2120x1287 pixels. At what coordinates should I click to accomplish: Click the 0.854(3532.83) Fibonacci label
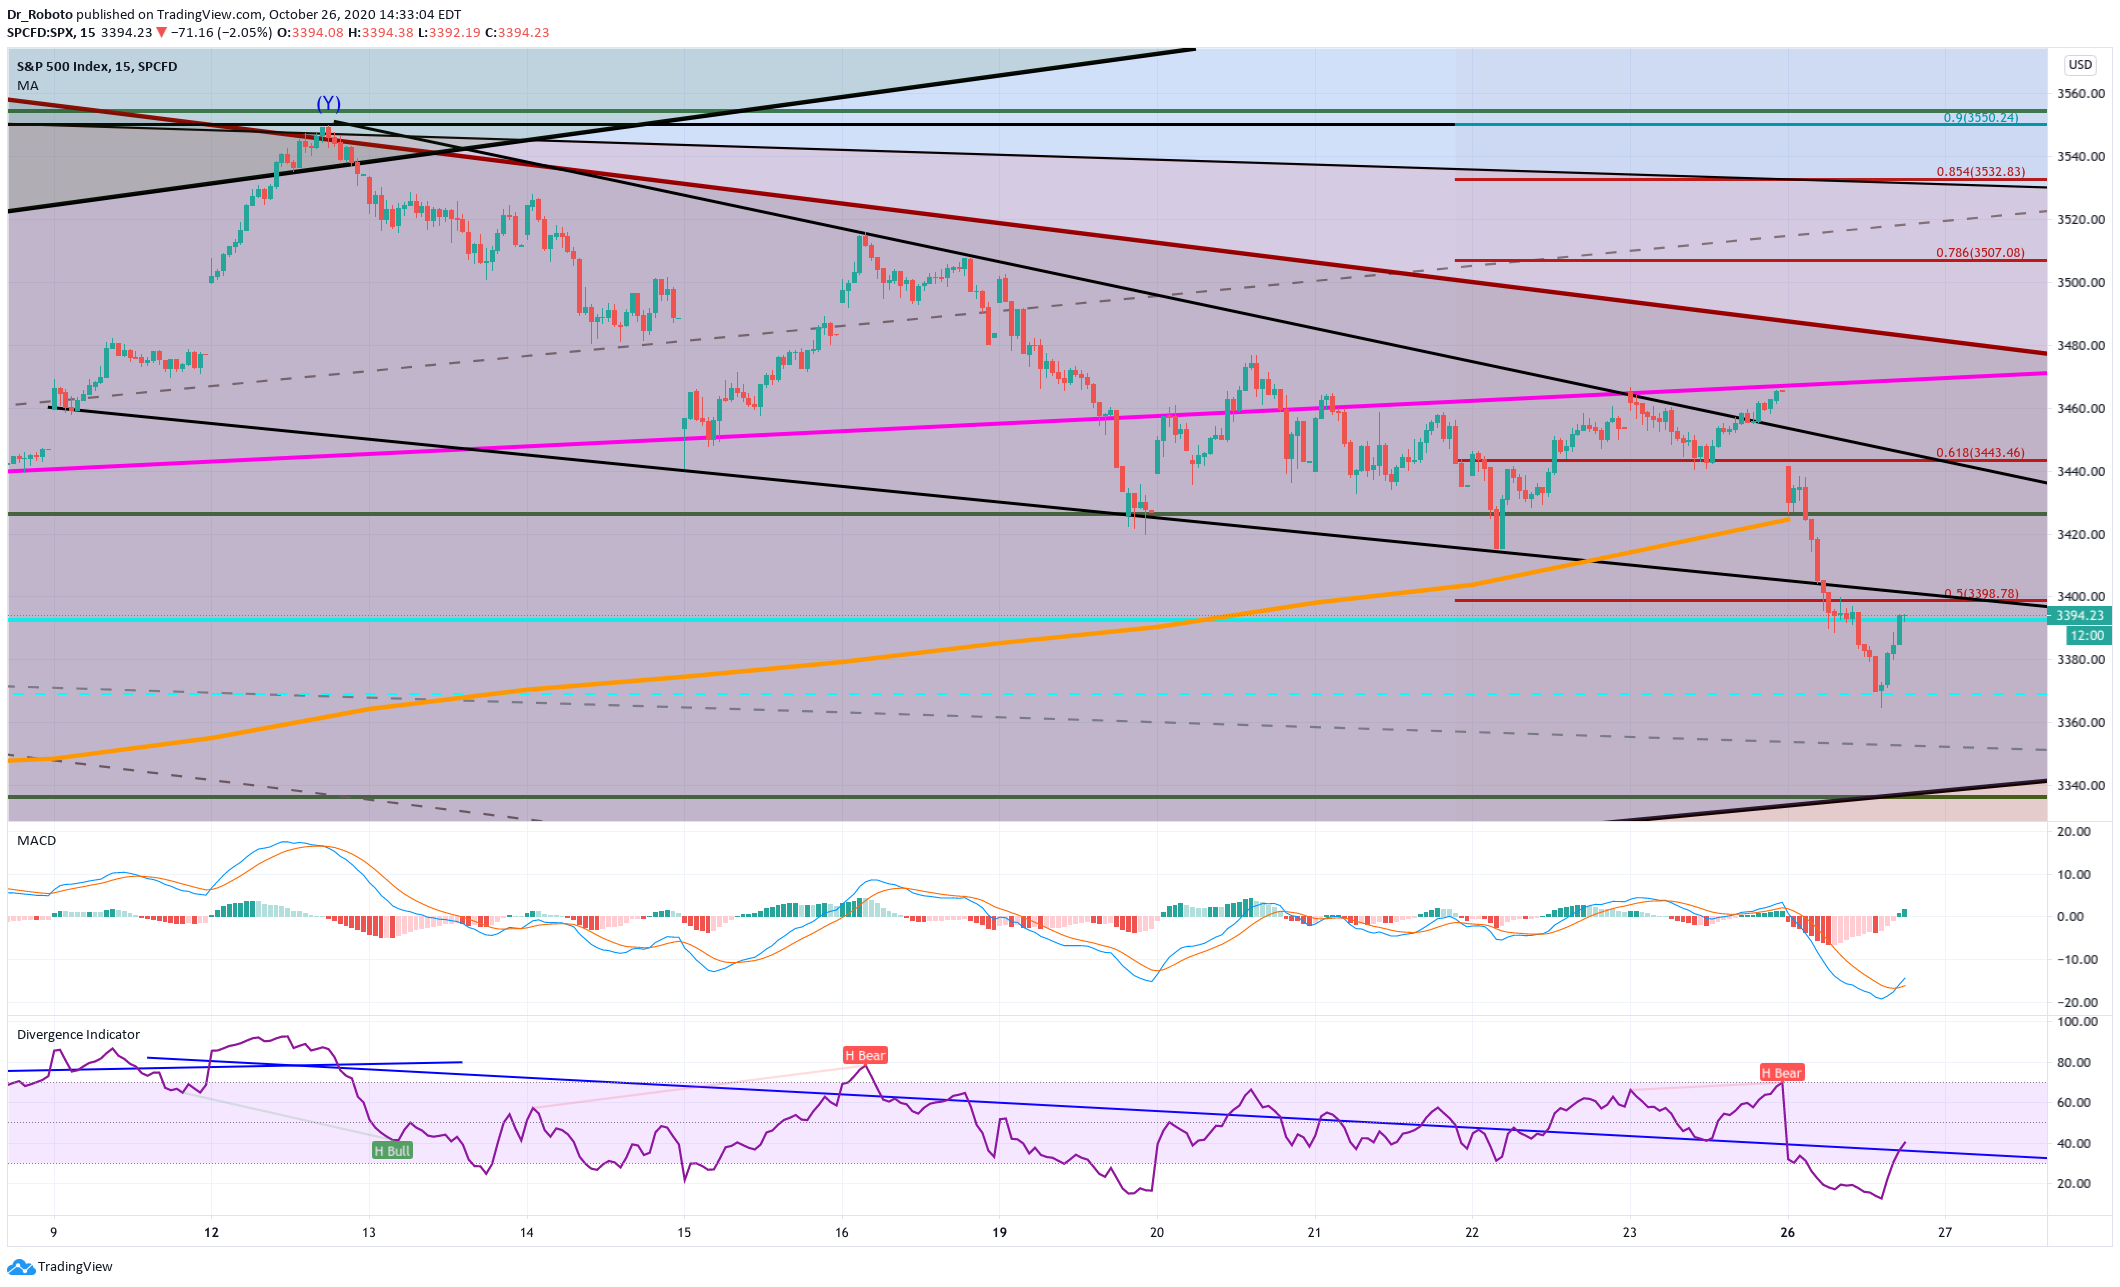coord(1981,172)
